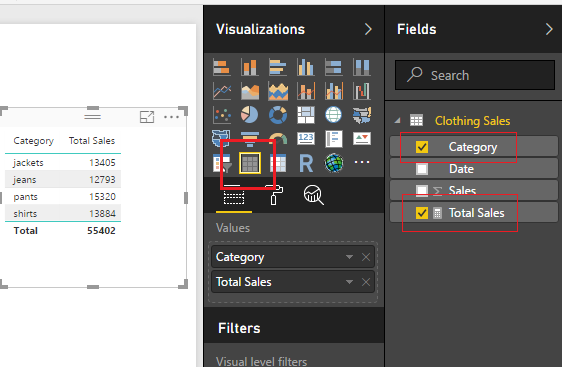
Task: Collapse the Clothing Sales table tree
Action: point(397,121)
